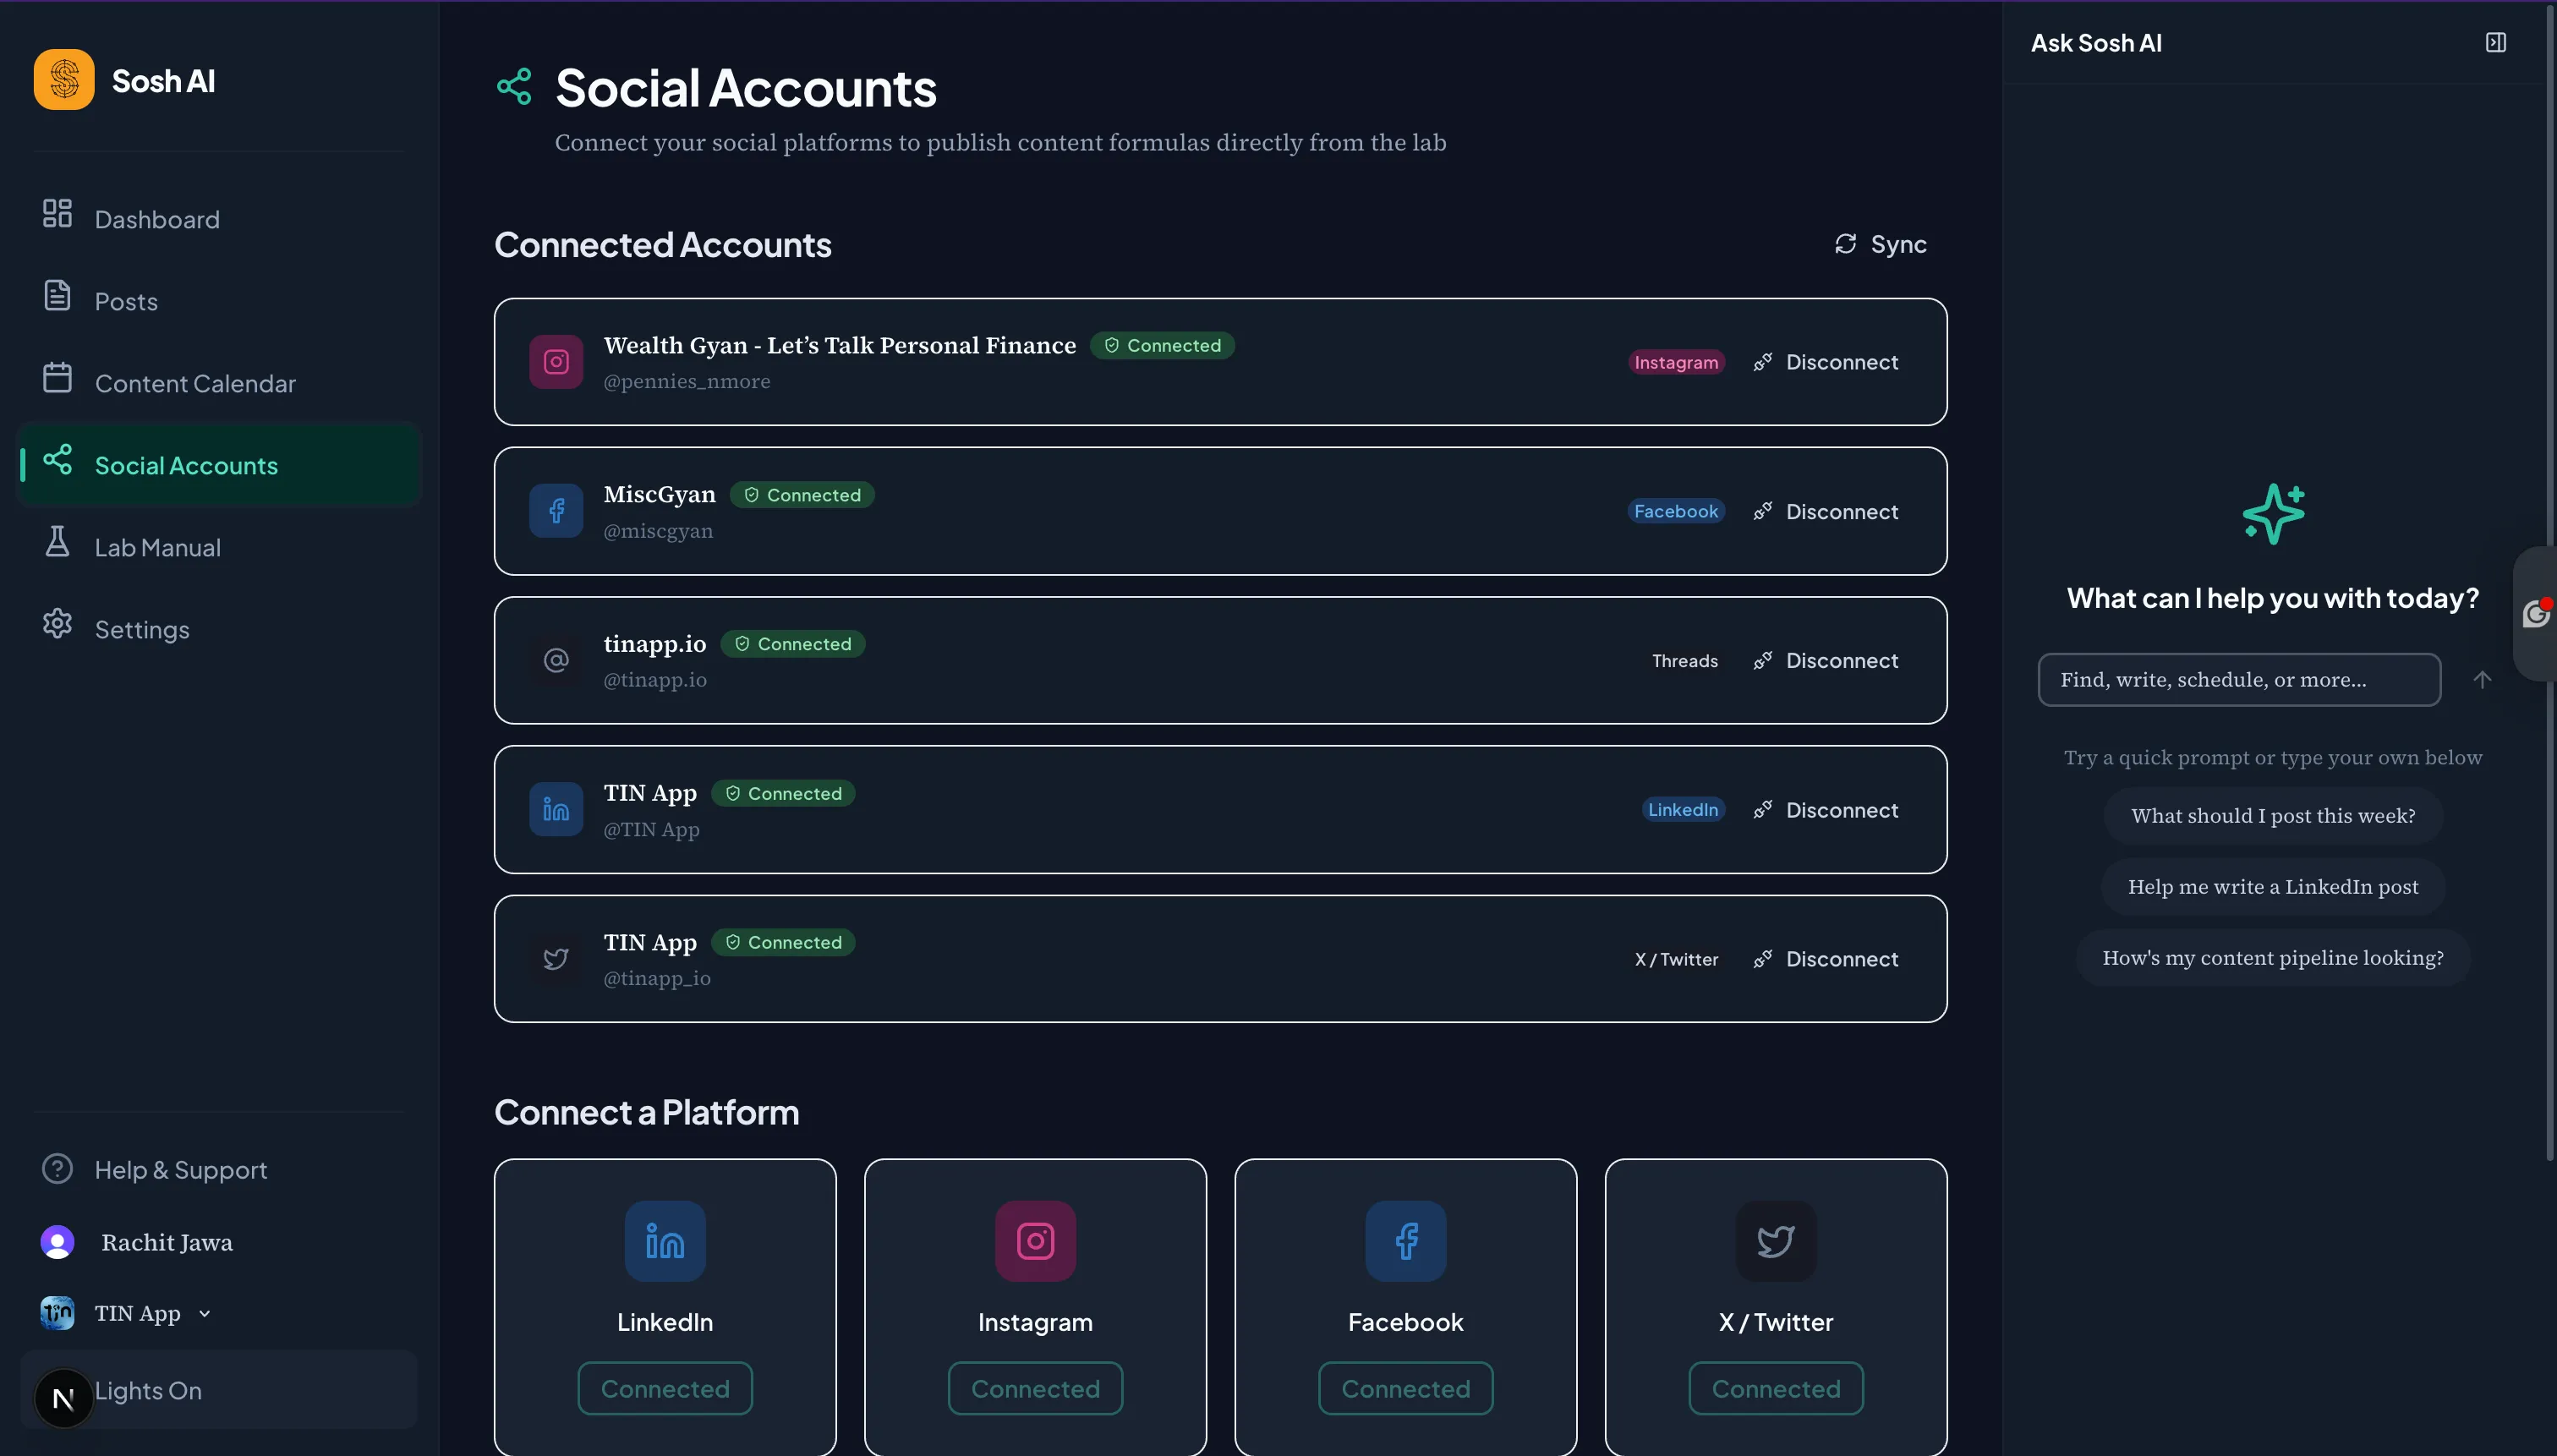This screenshot has width=2557, height=1456.
Task: Click the share icon beside the title
Action: click(x=514, y=87)
